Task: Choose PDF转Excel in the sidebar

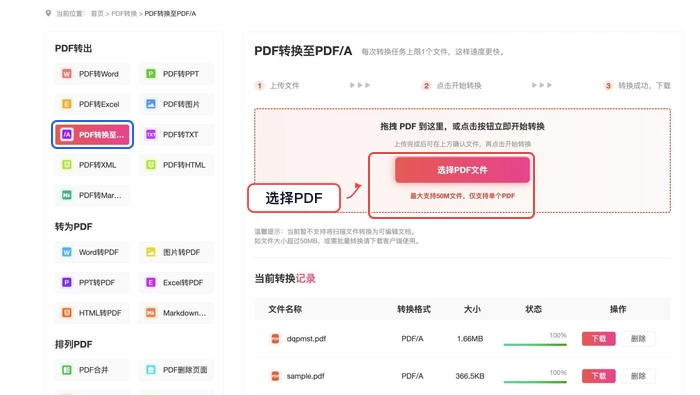Action: 92,104
